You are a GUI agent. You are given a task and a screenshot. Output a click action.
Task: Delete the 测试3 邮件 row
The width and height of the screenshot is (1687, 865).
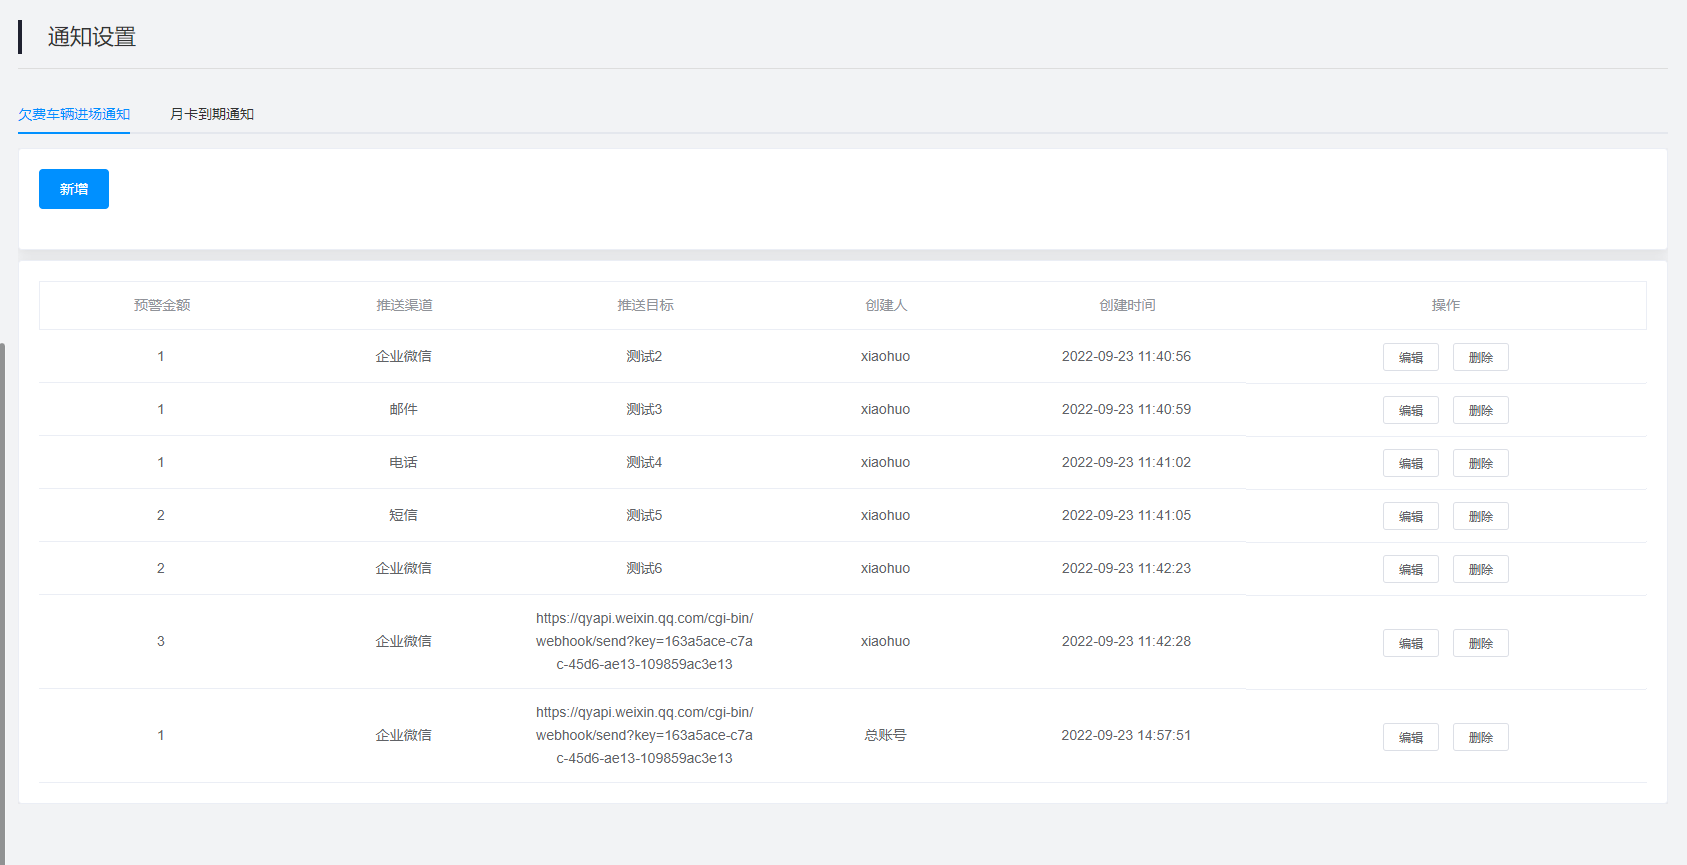1480,410
